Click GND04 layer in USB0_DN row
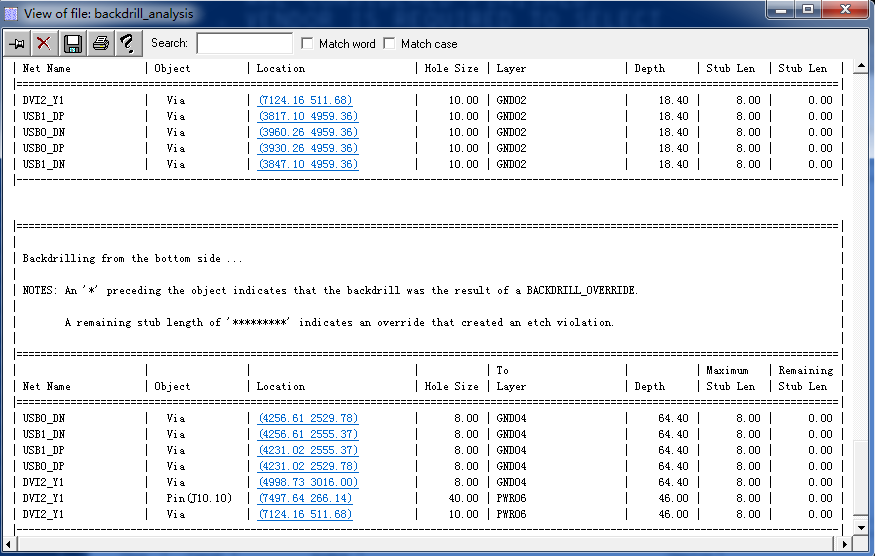This screenshot has height=556, width=875. [x=511, y=418]
